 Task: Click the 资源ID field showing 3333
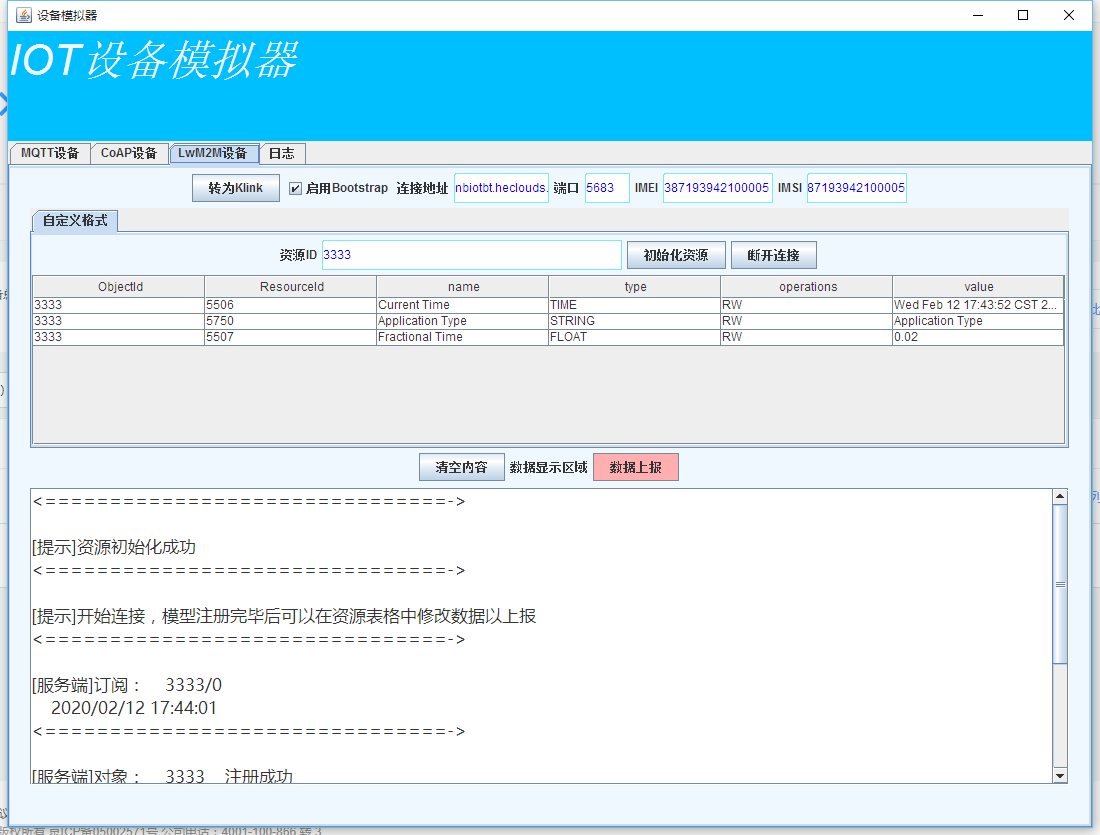click(x=471, y=255)
